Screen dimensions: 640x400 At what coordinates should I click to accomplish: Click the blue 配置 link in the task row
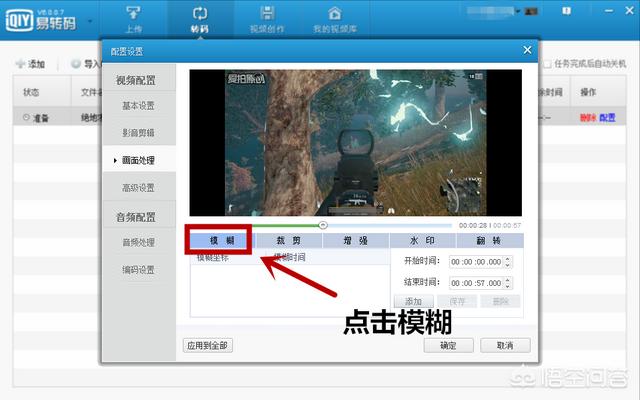pos(607,118)
